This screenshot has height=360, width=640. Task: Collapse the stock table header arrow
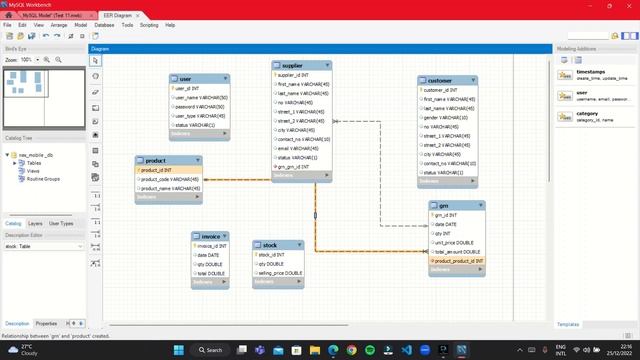point(300,245)
